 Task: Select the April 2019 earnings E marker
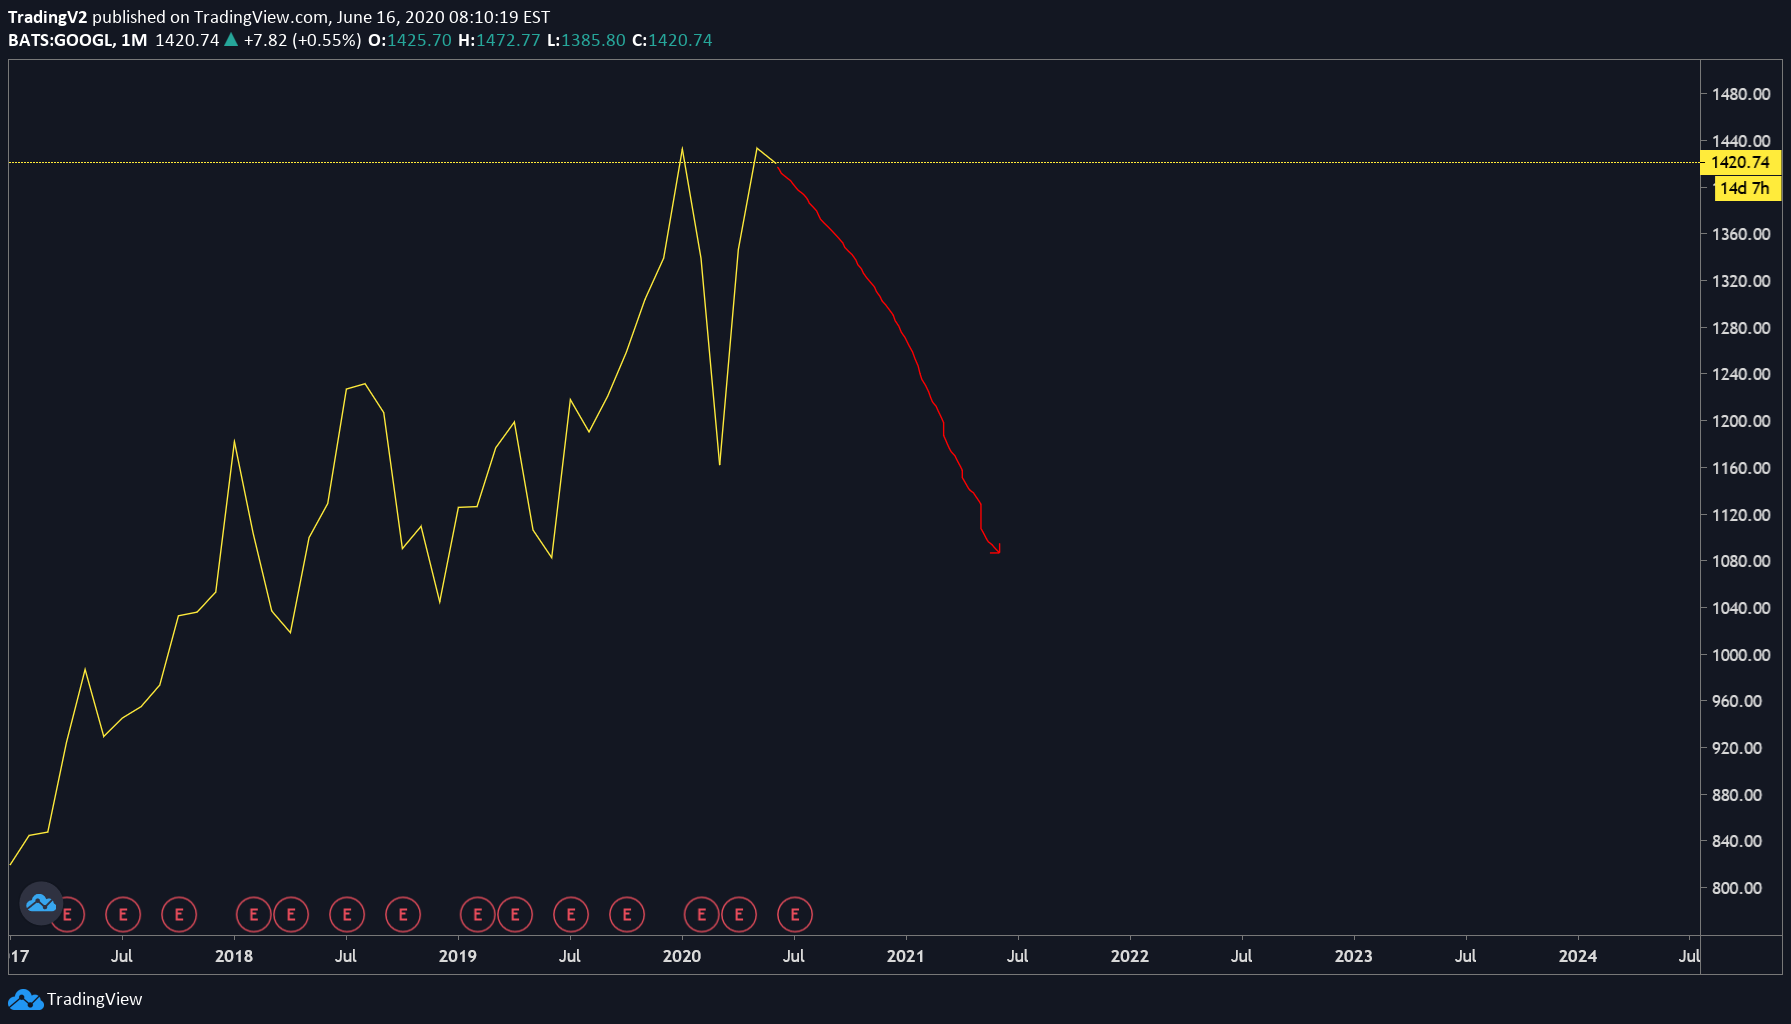(x=515, y=914)
